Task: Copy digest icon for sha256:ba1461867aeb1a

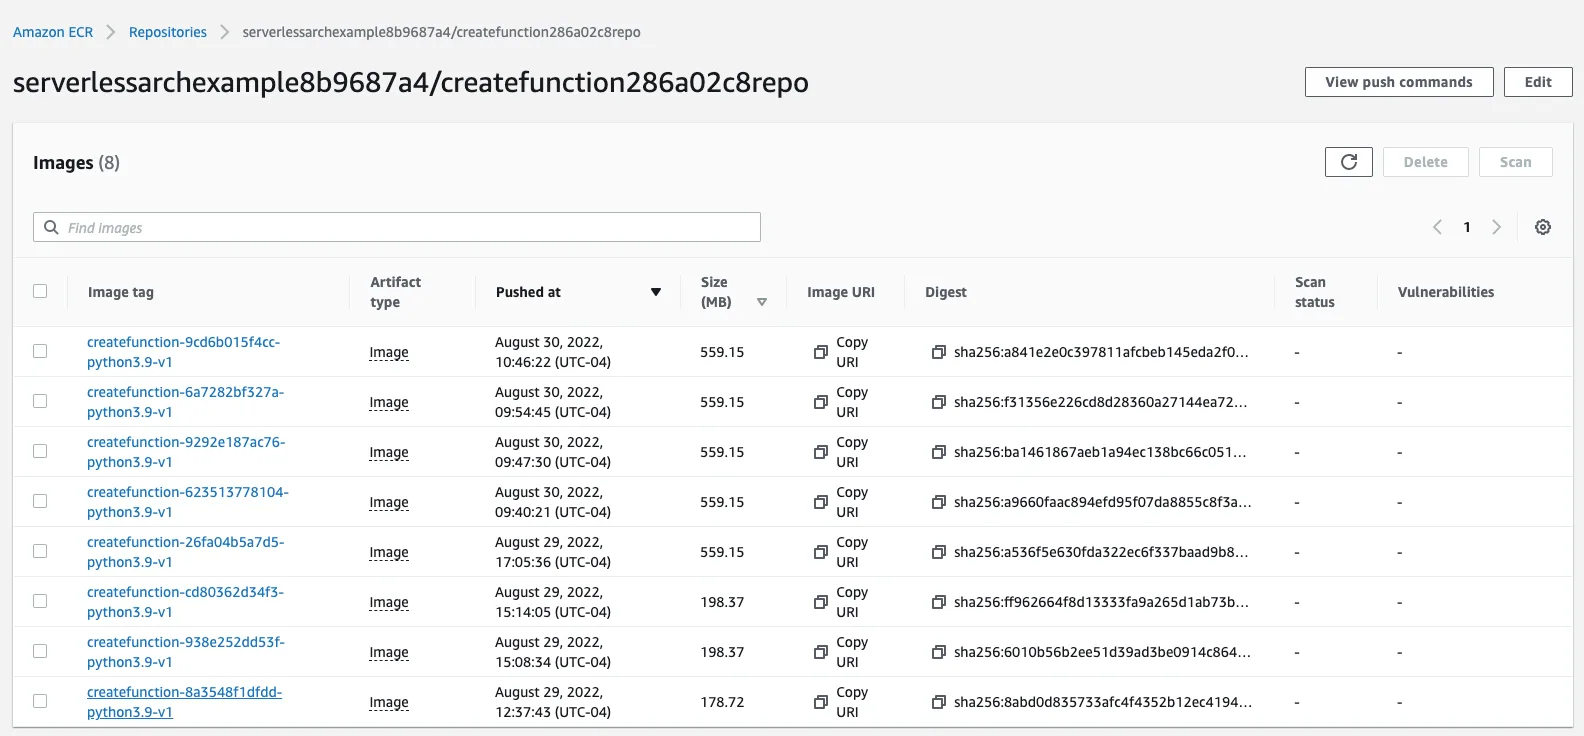Action: 938,452
